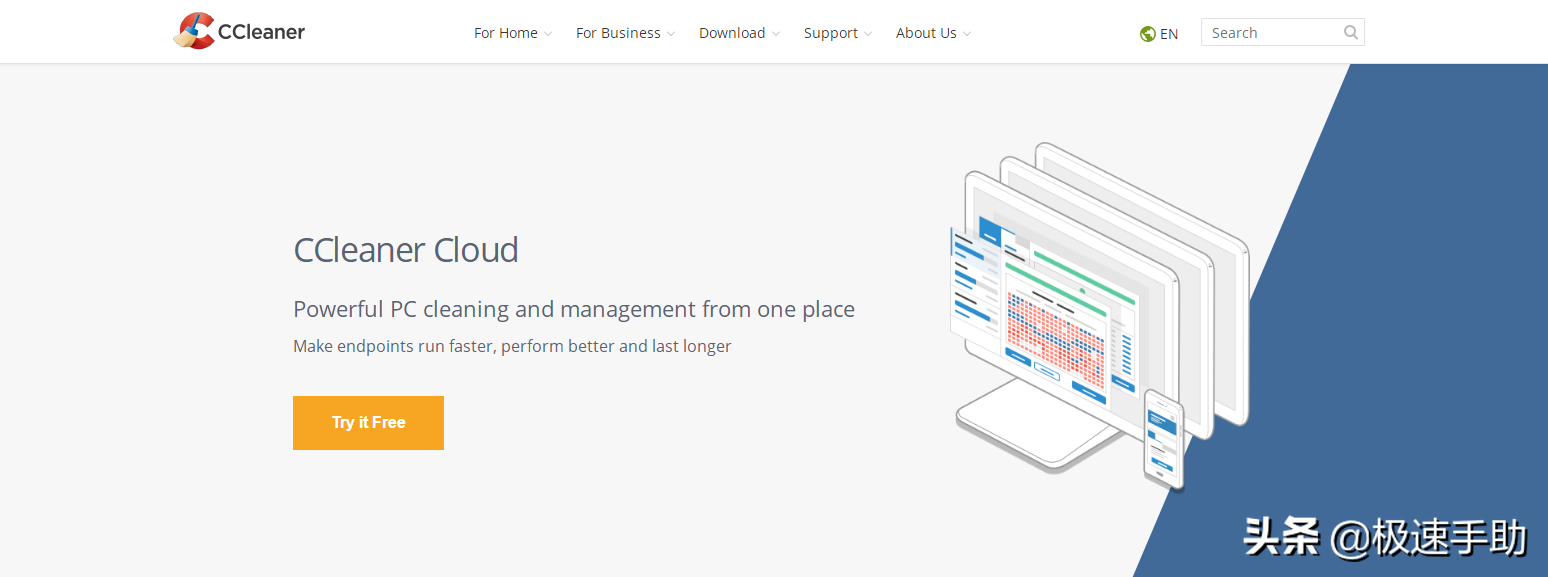Screen dimensions: 1548x577
Task: Open the Support menu
Action: coord(838,33)
